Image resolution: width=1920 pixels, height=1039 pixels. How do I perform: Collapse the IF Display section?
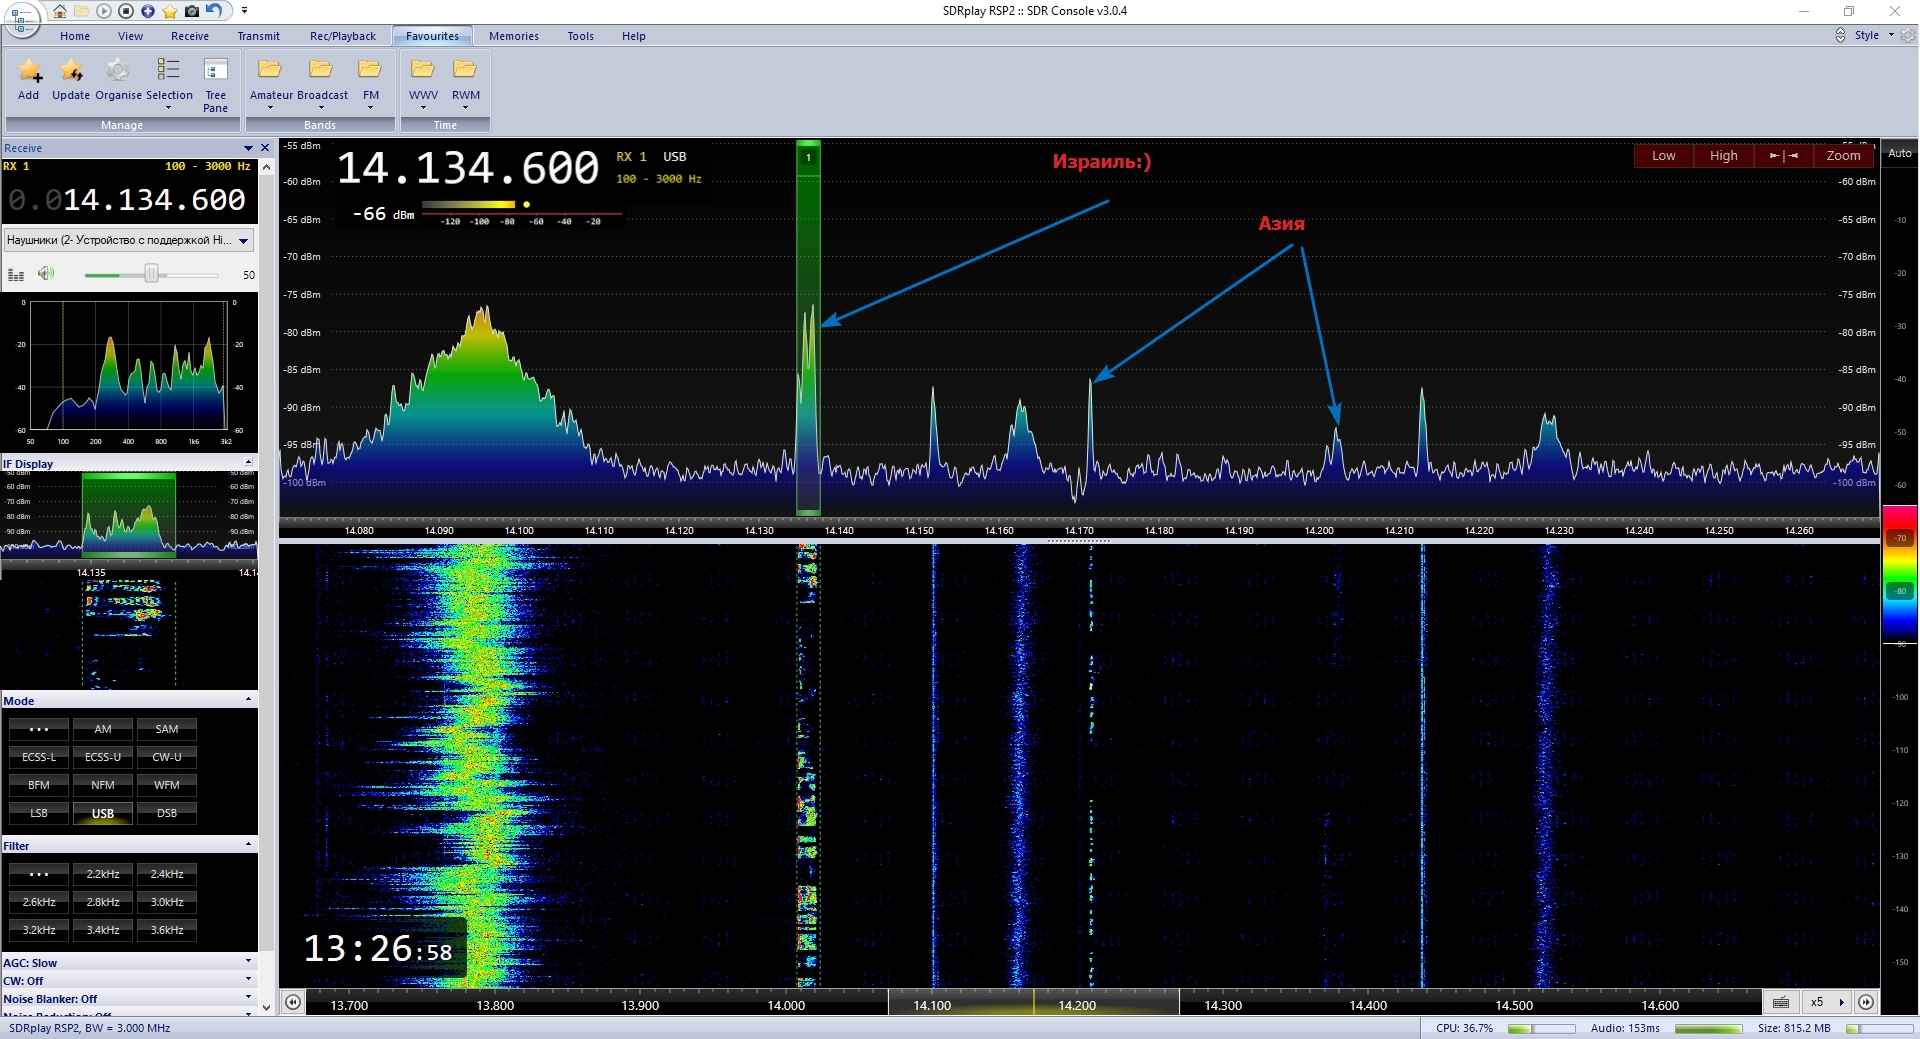pos(248,463)
